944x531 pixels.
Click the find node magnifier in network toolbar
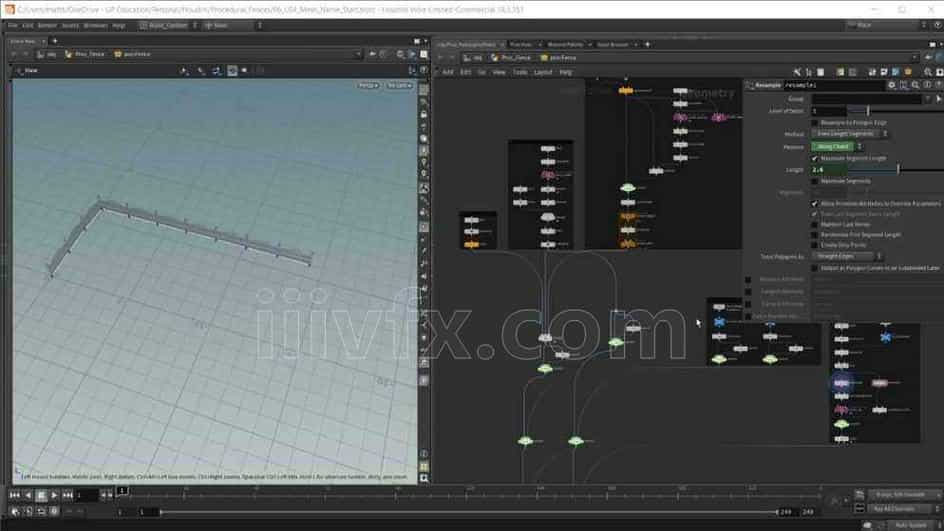click(x=928, y=72)
